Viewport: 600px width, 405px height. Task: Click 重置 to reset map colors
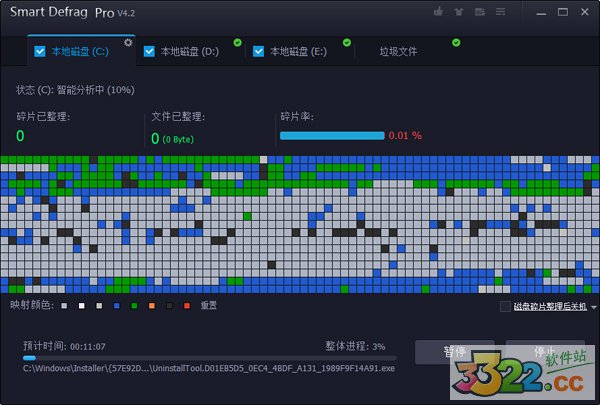[x=209, y=305]
